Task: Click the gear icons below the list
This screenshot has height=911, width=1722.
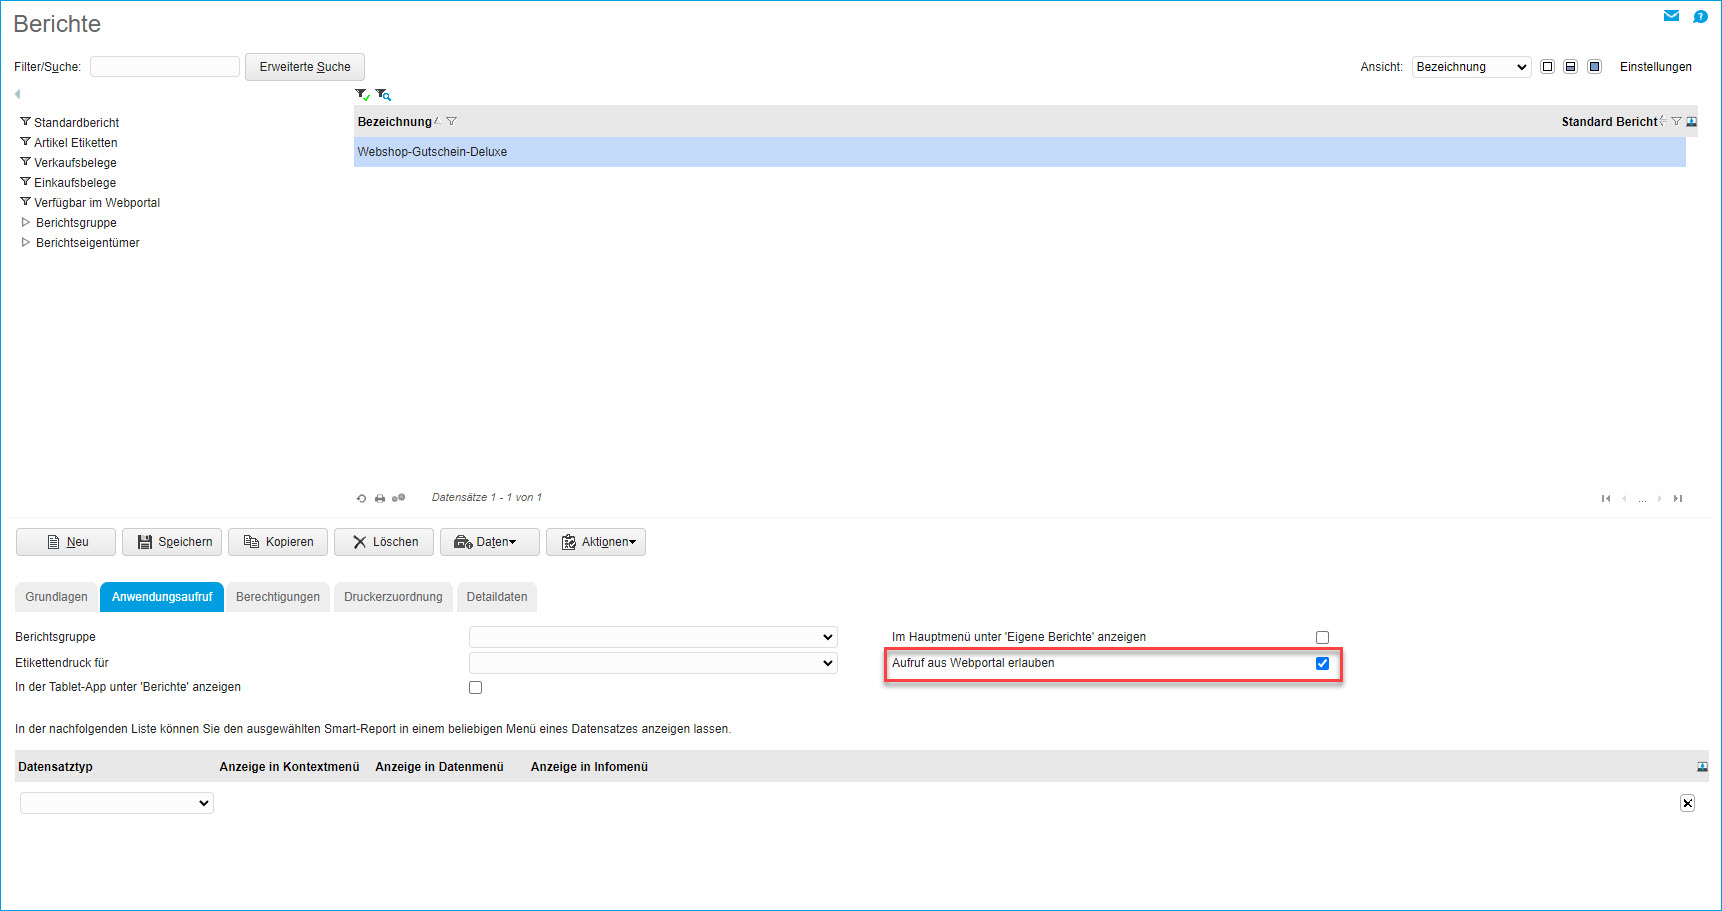Action: pos(399,498)
